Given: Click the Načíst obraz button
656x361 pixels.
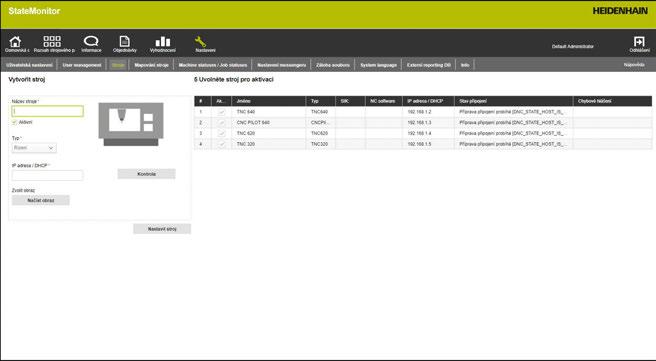Looking at the screenshot, I should 41,200.
